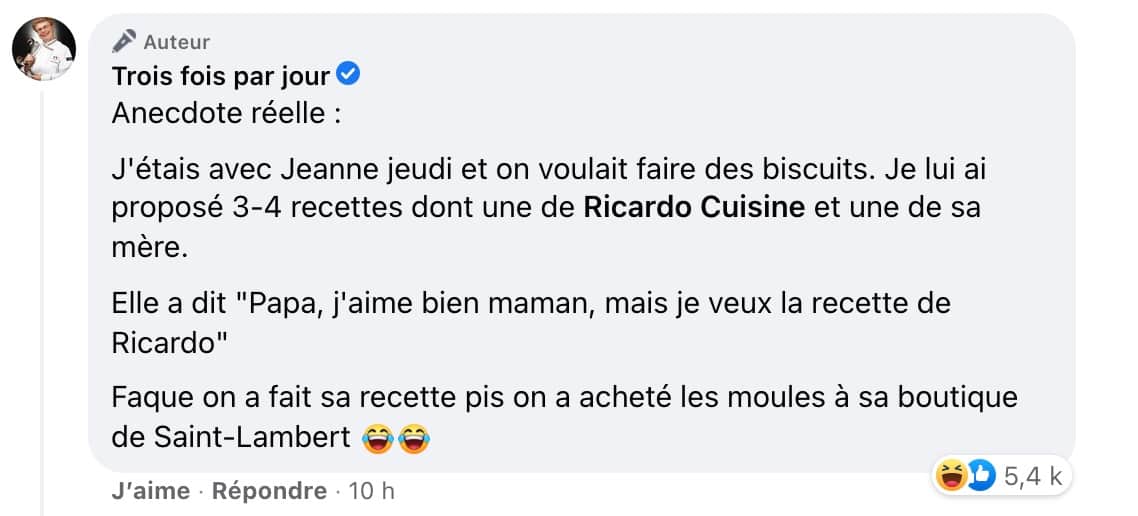
Task: Click the vertical thread line under avatar
Action: tap(43, 300)
